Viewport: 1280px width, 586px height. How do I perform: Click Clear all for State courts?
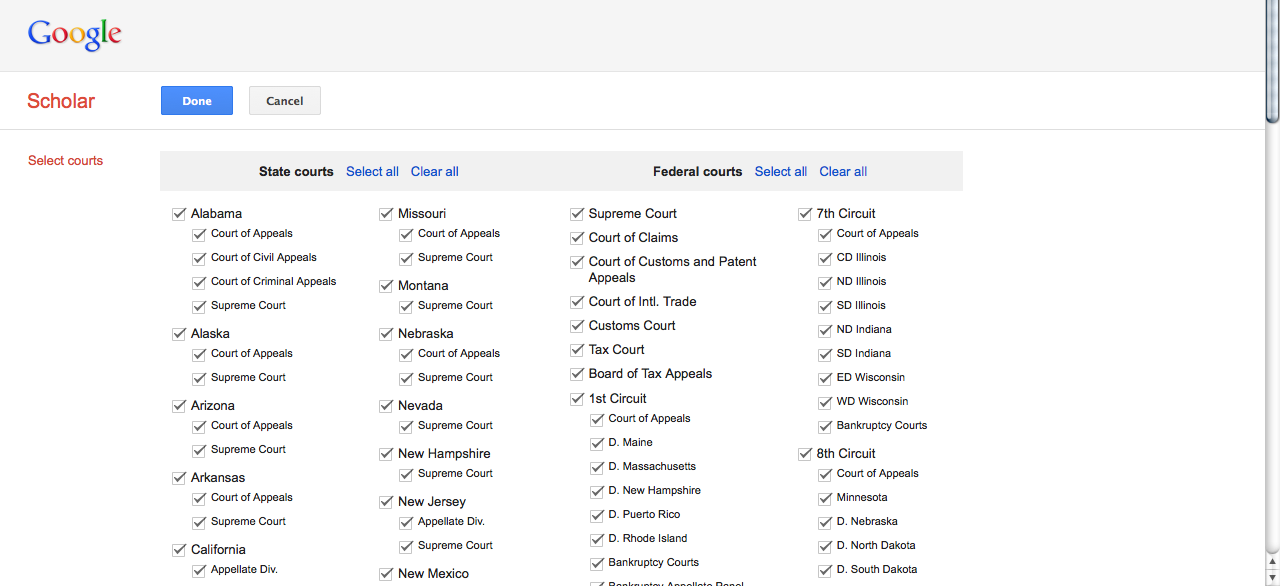coord(434,171)
